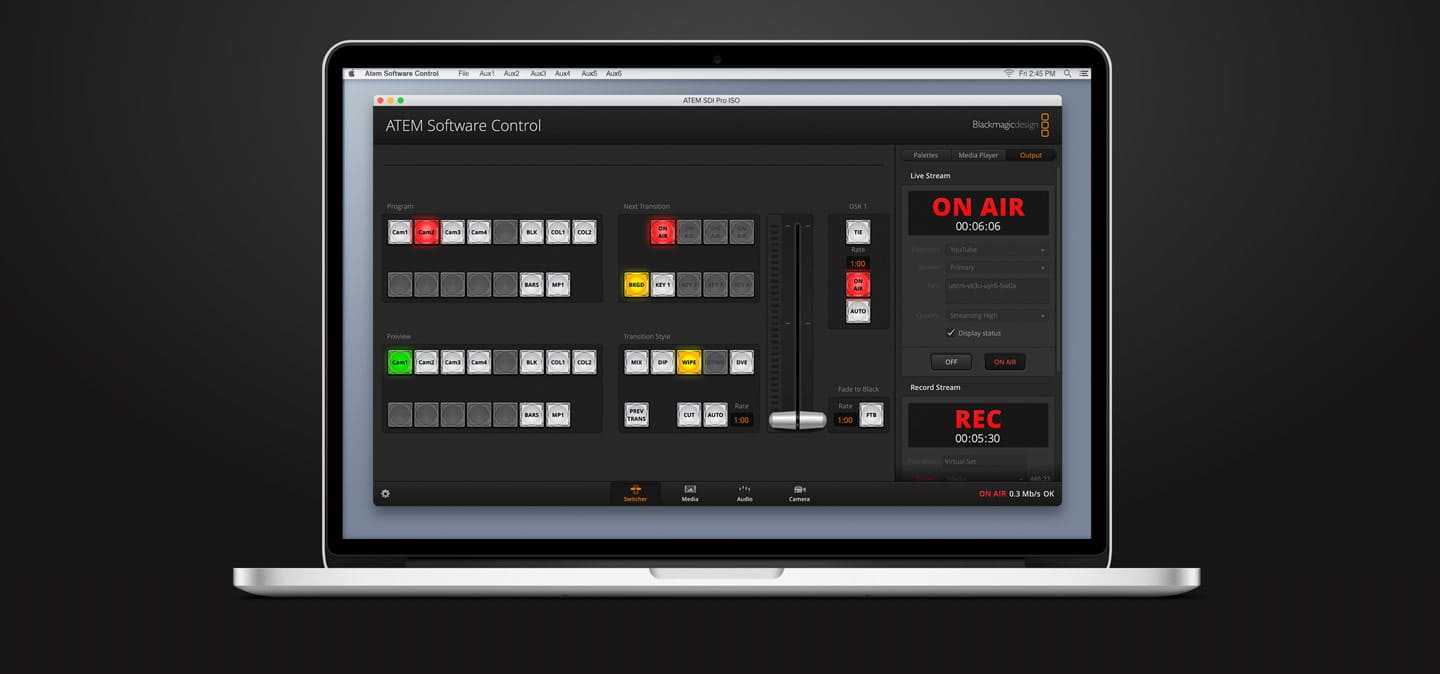
Task: Toggle the Display status checkbox
Action: point(951,333)
